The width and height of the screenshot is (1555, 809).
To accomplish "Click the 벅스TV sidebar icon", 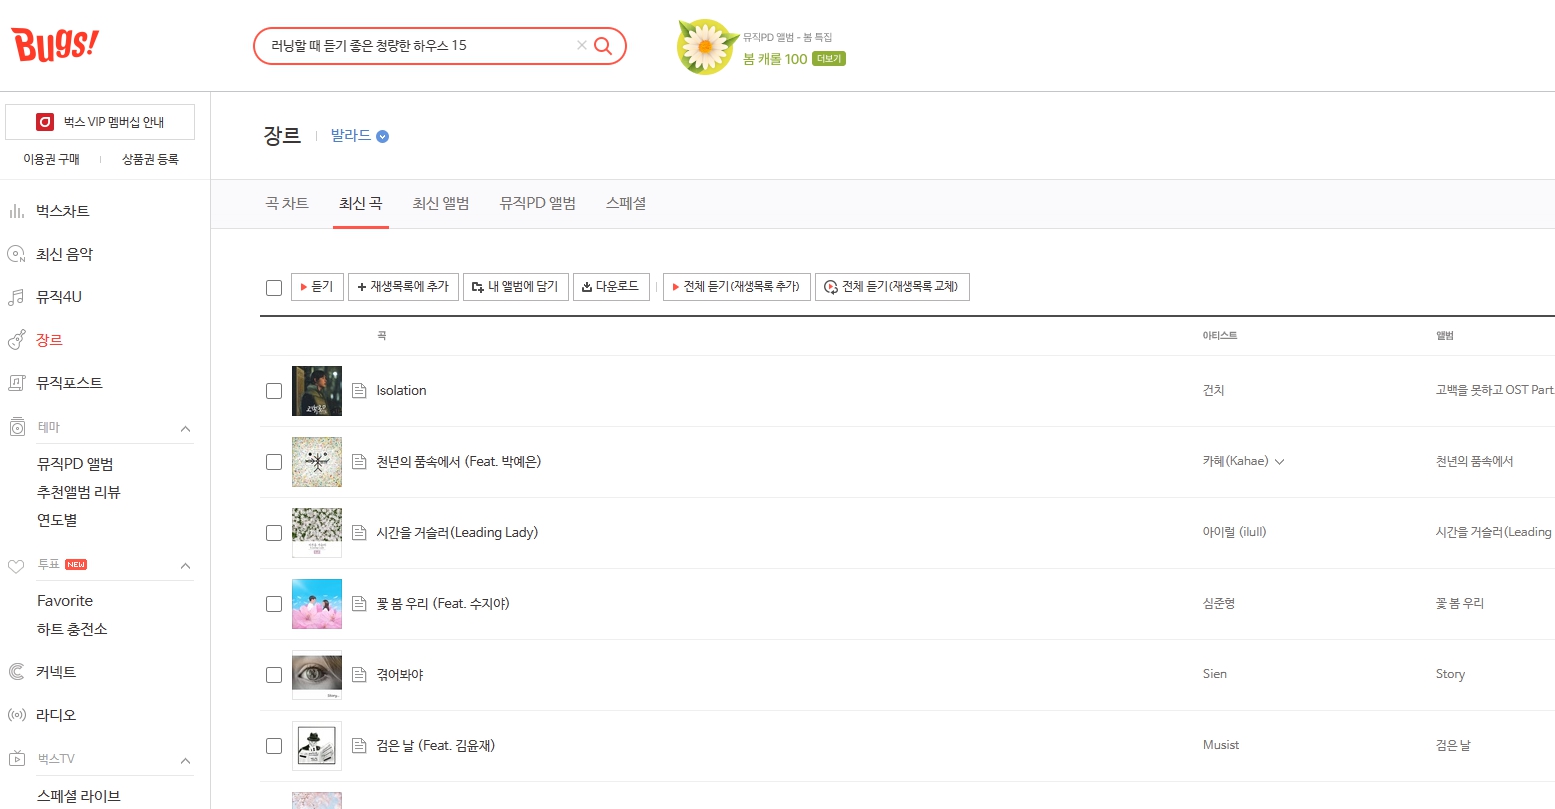I will pos(16,759).
